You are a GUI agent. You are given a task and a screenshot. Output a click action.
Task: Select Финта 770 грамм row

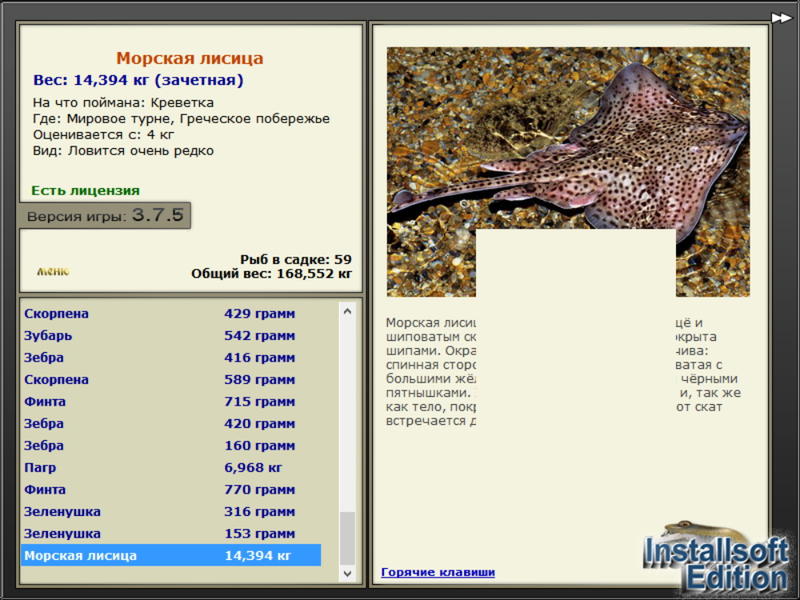[x=171, y=489]
